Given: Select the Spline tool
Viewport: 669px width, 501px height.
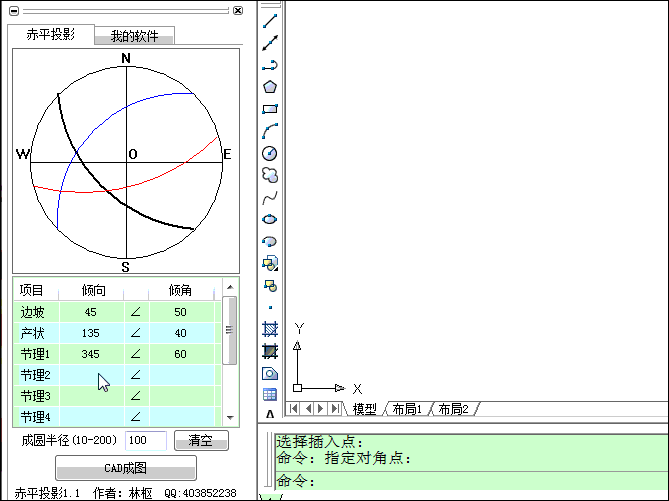Looking at the screenshot, I should (270, 197).
